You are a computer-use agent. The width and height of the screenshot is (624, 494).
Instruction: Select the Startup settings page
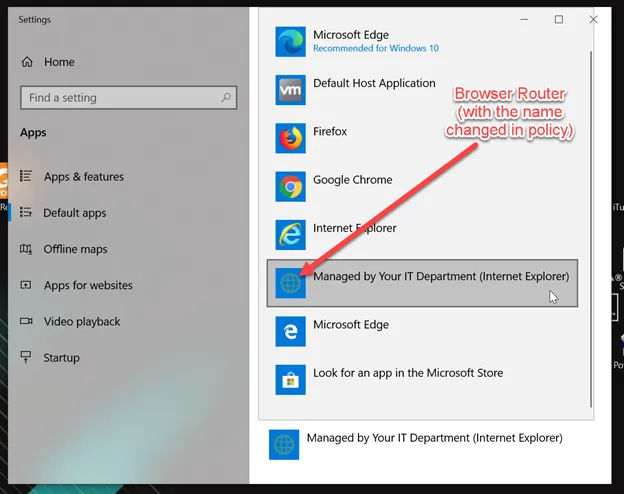click(61, 357)
